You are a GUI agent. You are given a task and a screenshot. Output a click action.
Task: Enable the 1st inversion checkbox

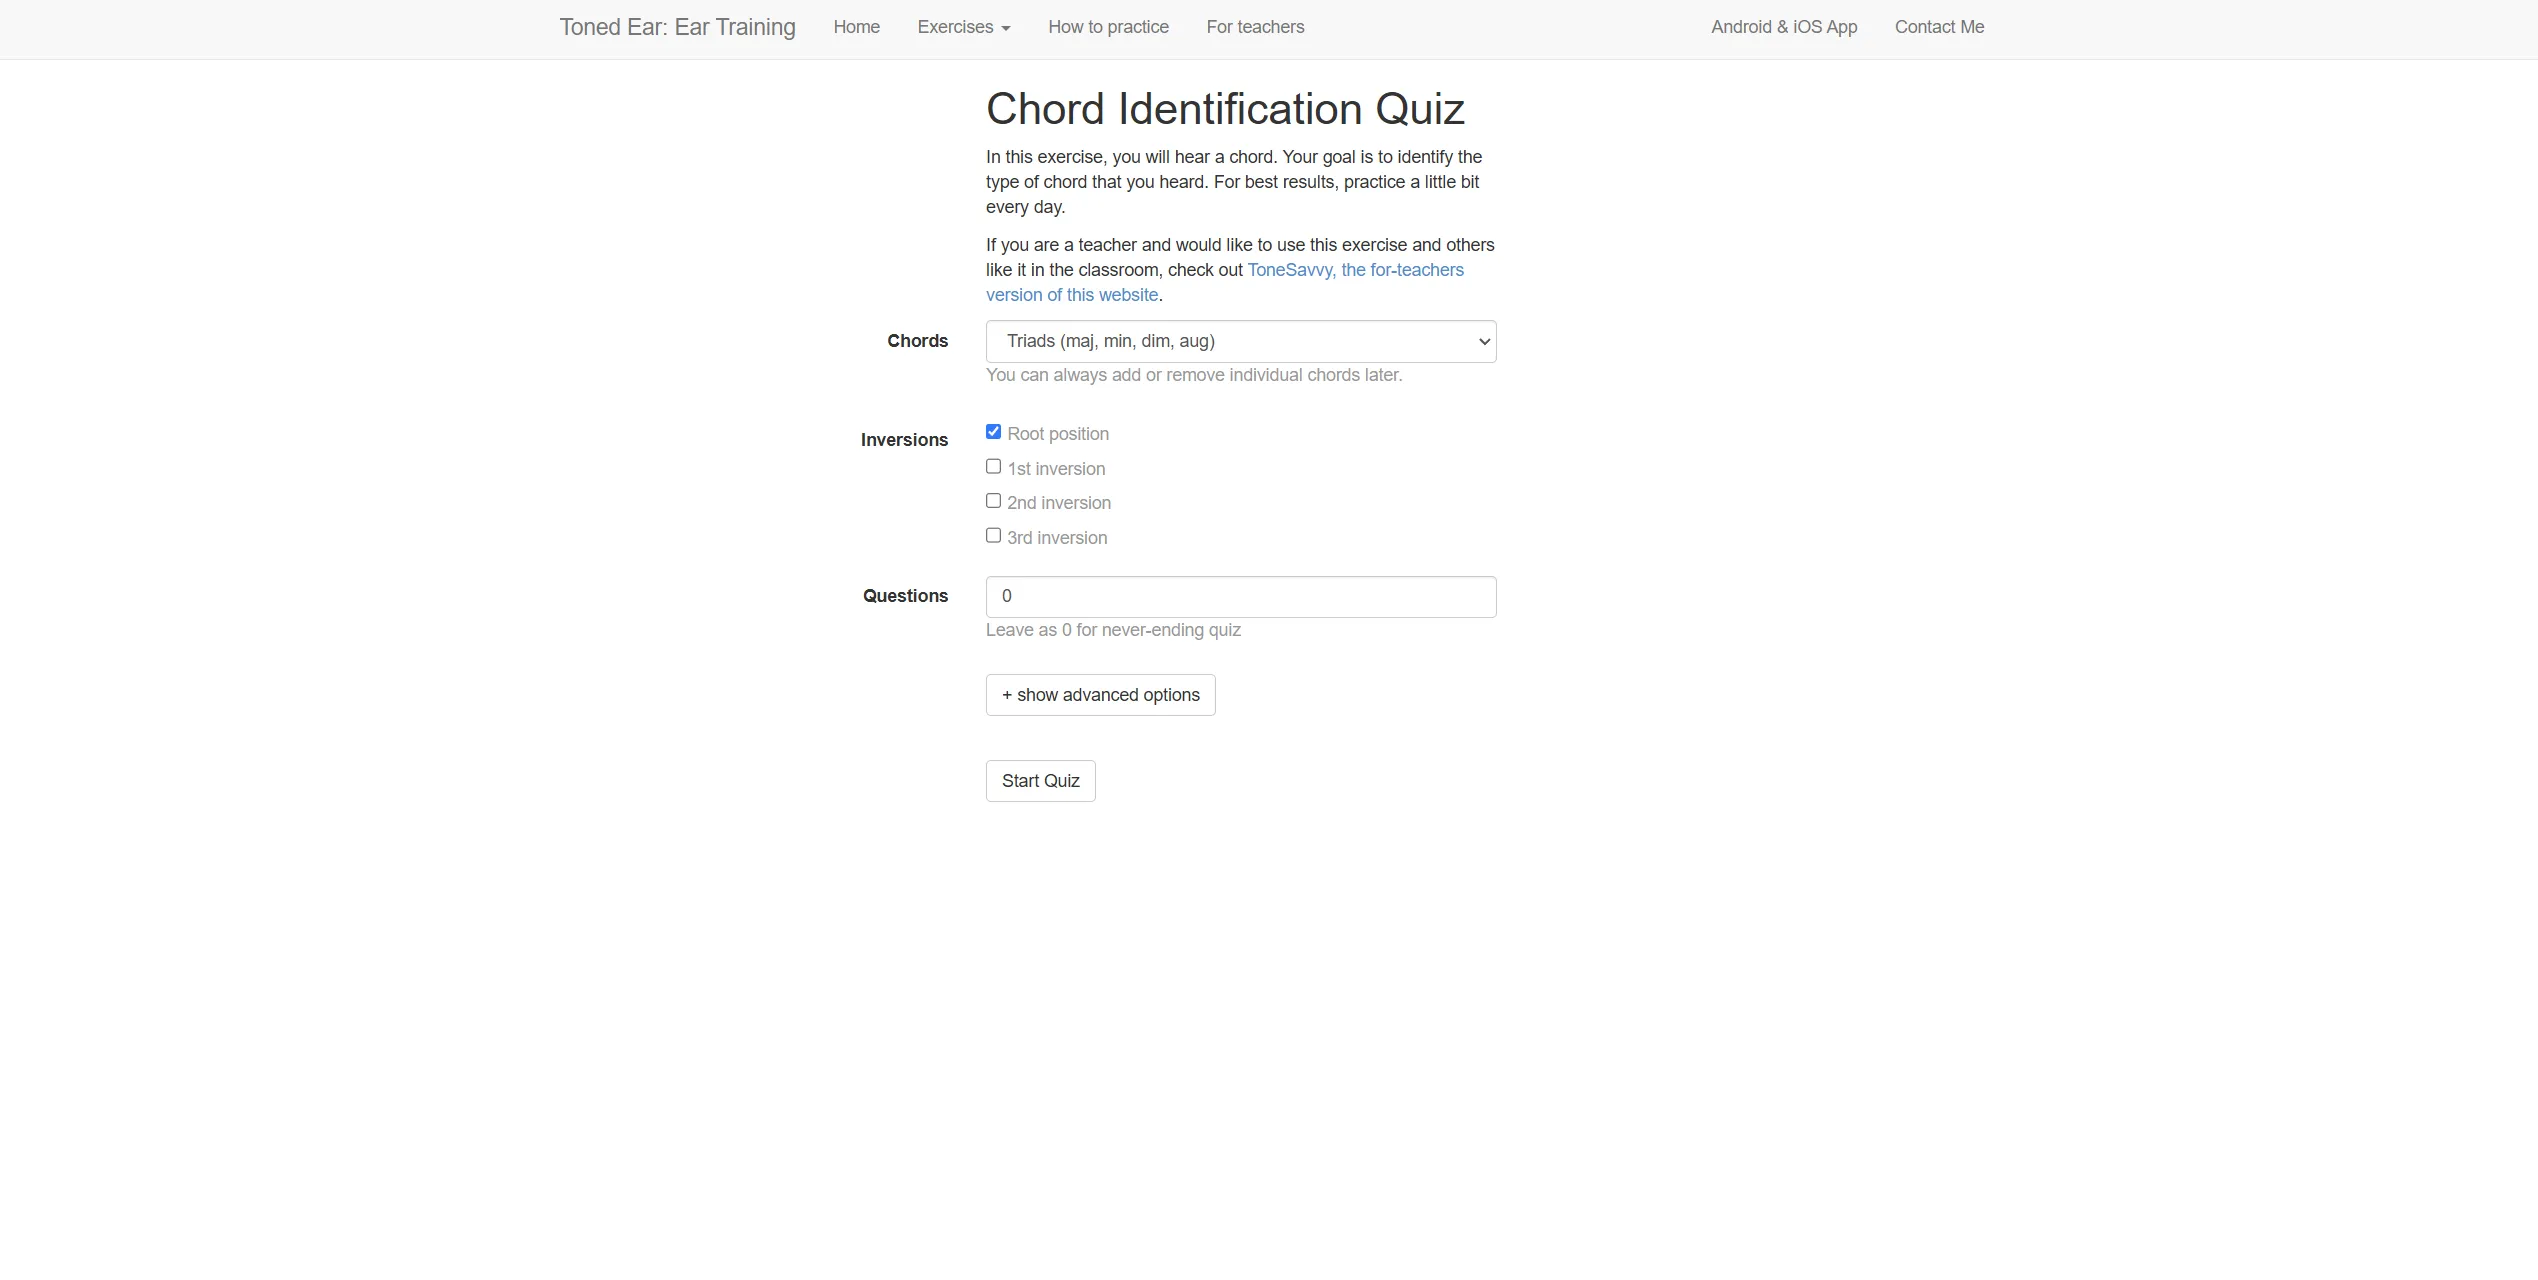(x=993, y=467)
